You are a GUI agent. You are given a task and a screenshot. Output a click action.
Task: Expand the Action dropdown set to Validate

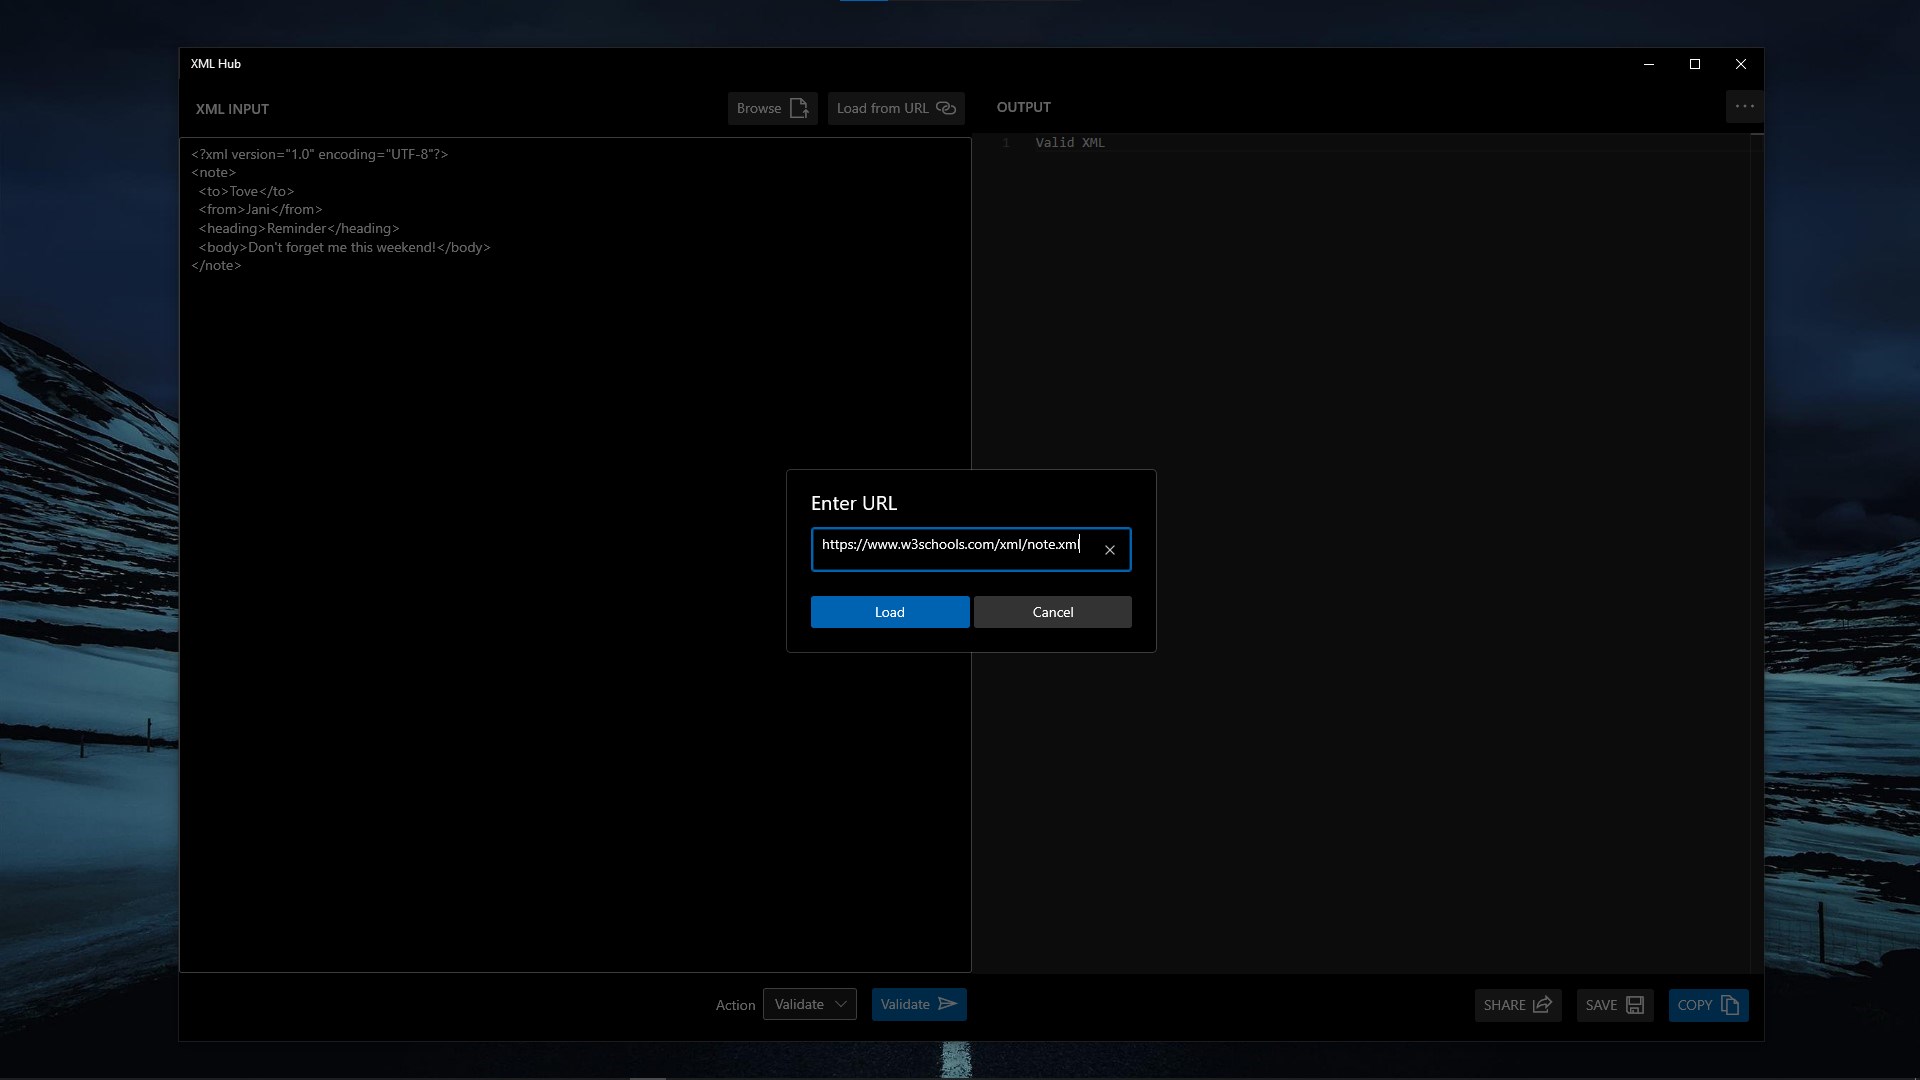pyautogui.click(x=810, y=1004)
